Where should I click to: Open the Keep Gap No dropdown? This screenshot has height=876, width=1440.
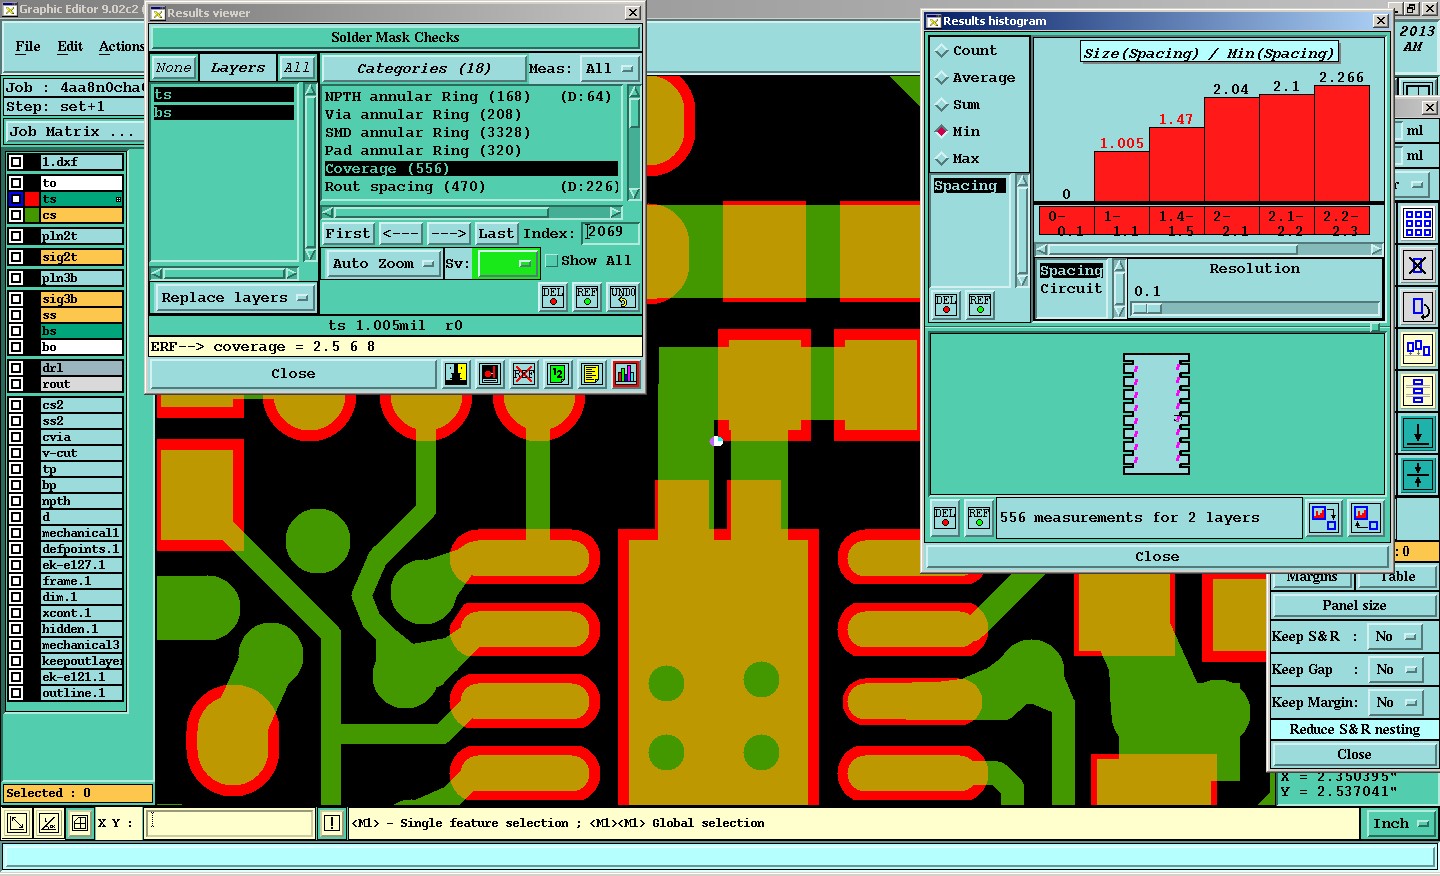point(1395,670)
